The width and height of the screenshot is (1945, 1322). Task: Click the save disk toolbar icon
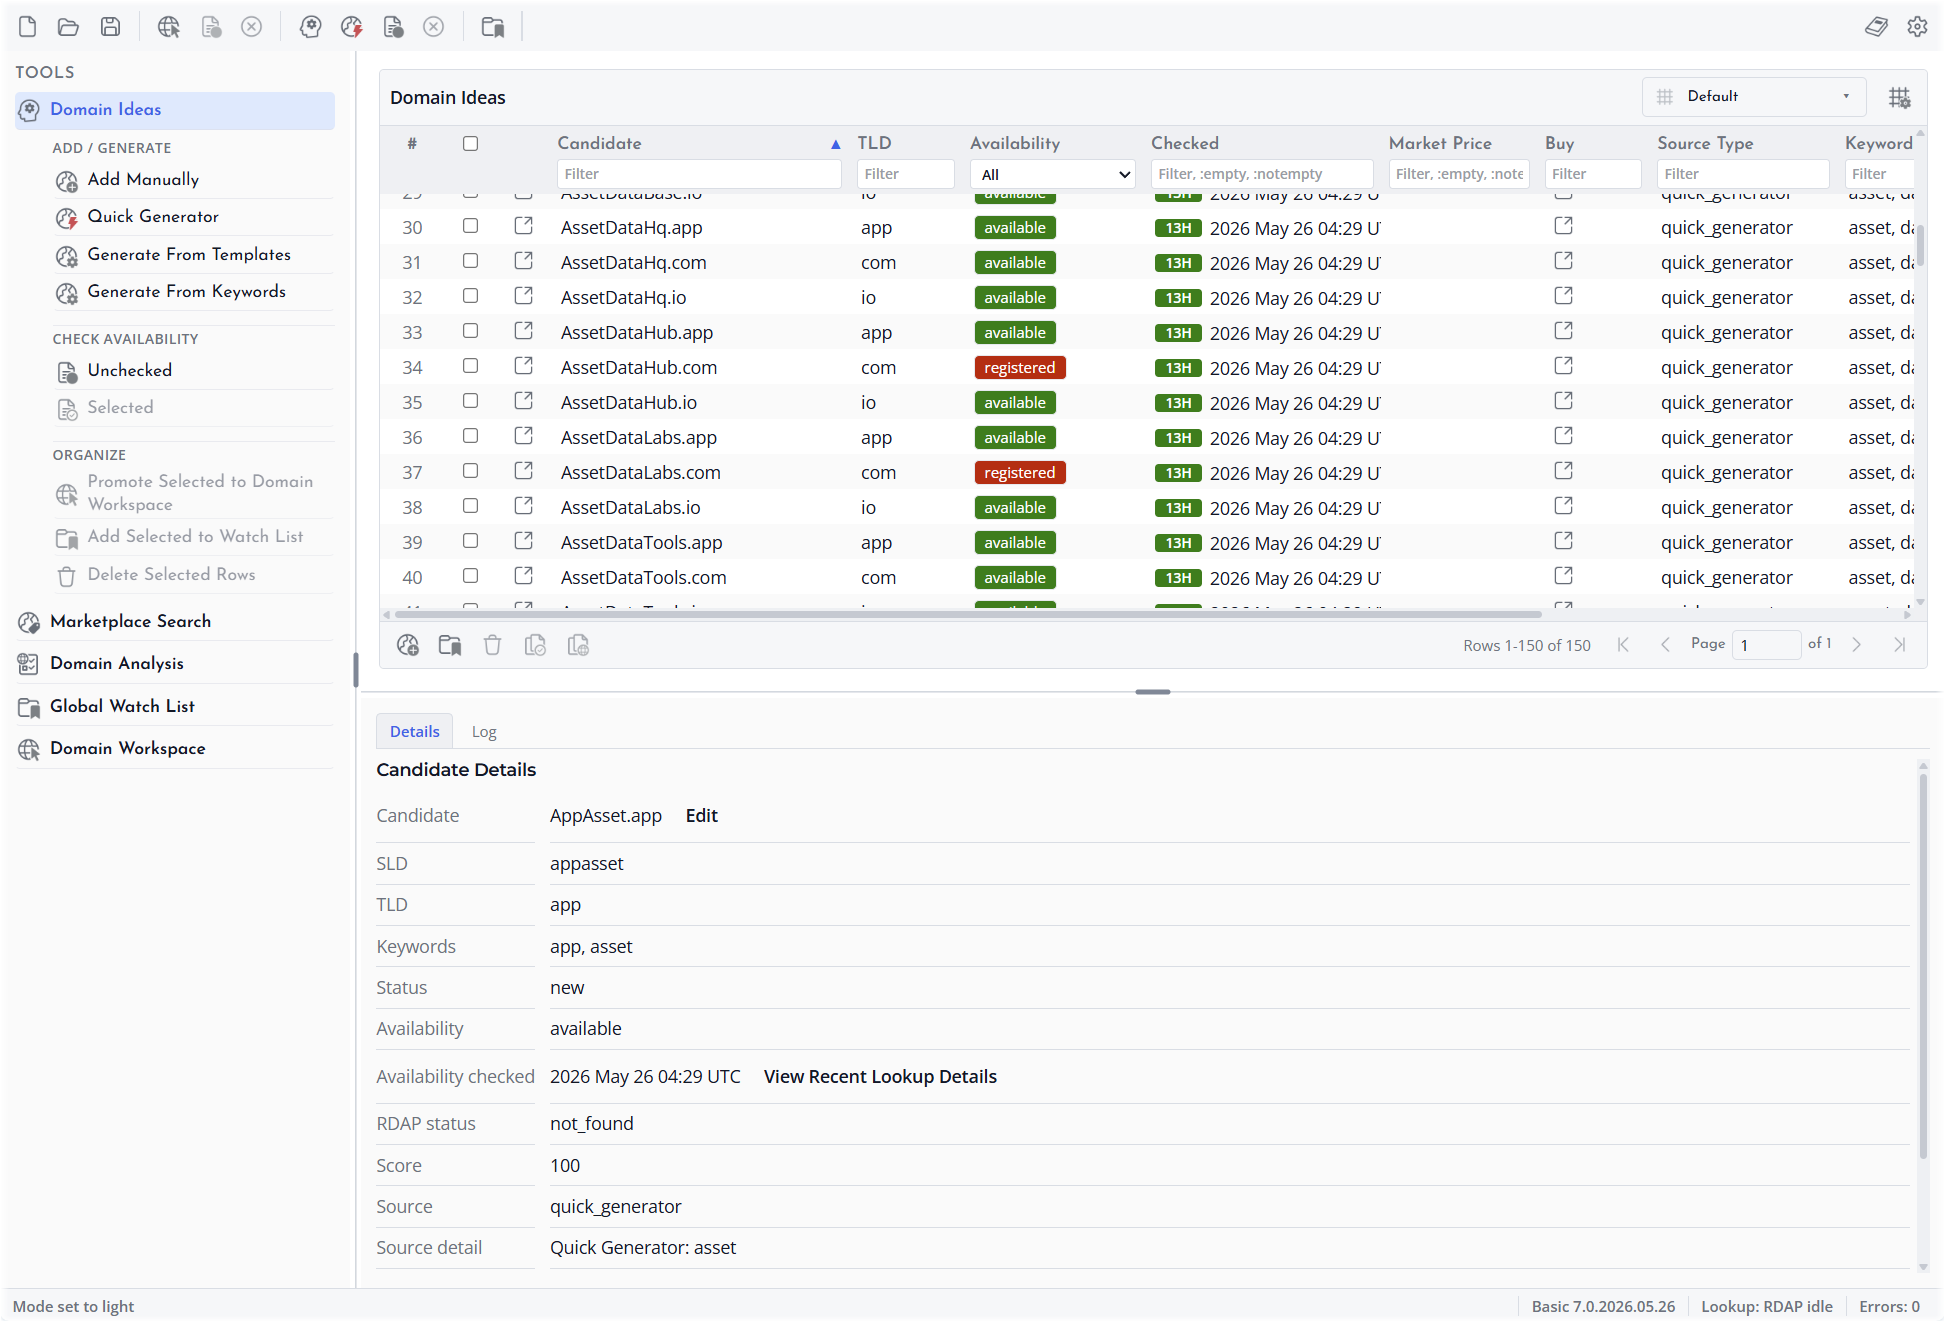(x=110, y=27)
